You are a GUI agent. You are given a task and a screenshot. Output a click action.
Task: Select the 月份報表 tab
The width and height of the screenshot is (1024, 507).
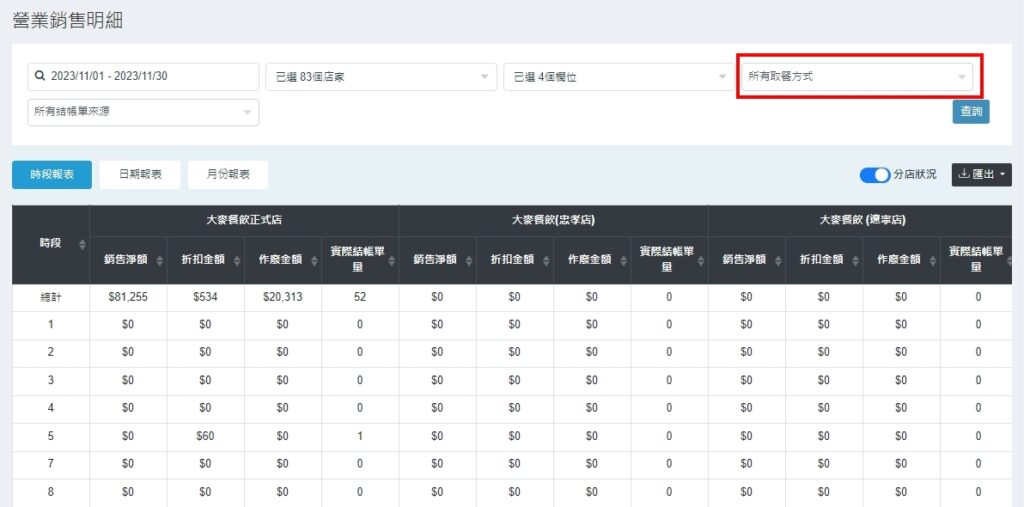click(x=228, y=175)
